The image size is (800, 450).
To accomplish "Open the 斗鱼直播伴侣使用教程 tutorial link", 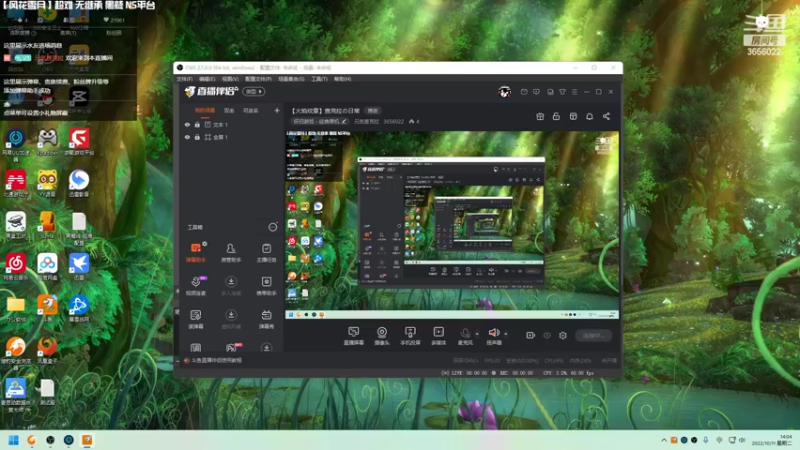I will [x=216, y=360].
